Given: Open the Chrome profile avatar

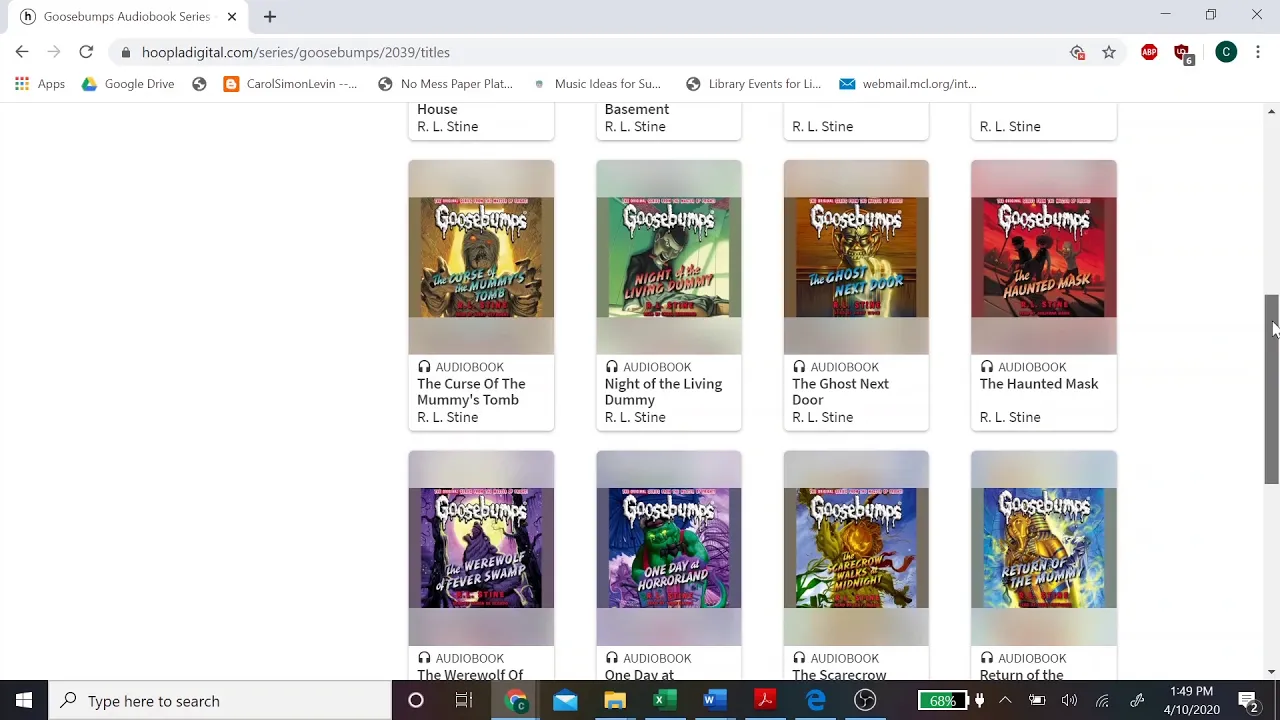Looking at the screenshot, I should coord(1226,52).
